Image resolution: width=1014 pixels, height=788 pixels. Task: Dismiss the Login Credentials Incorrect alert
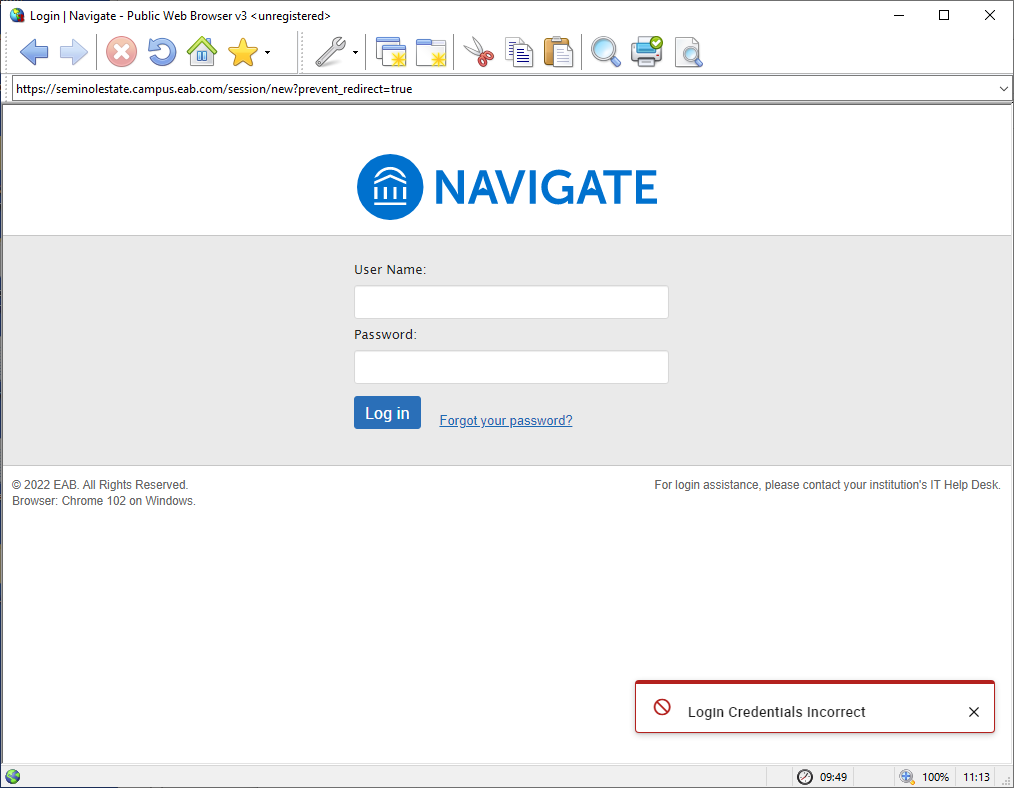click(974, 712)
